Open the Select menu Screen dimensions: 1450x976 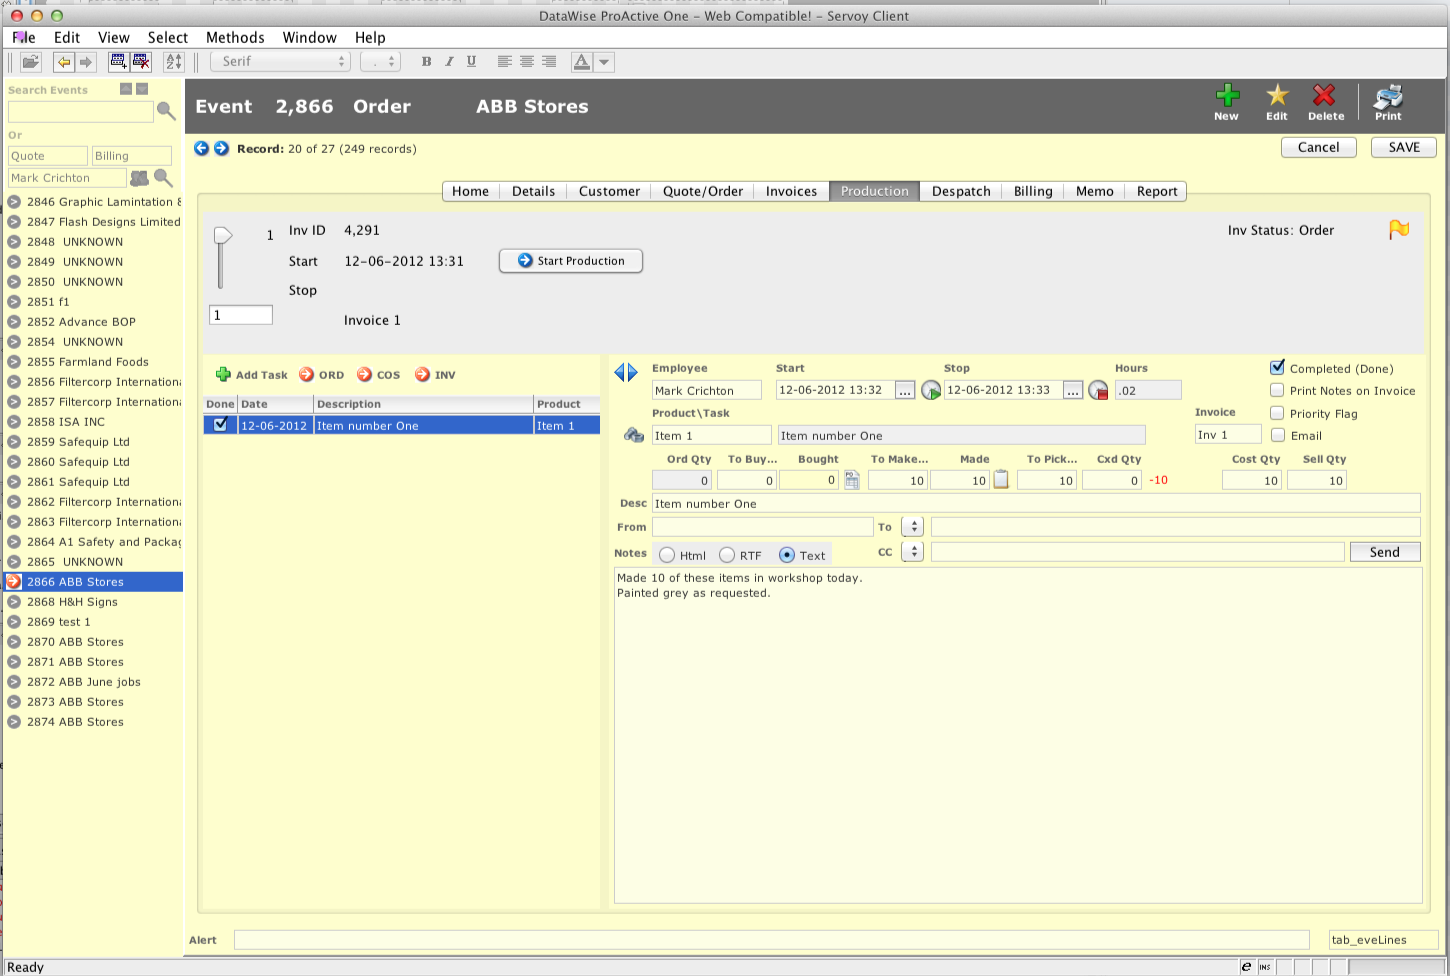pos(168,38)
